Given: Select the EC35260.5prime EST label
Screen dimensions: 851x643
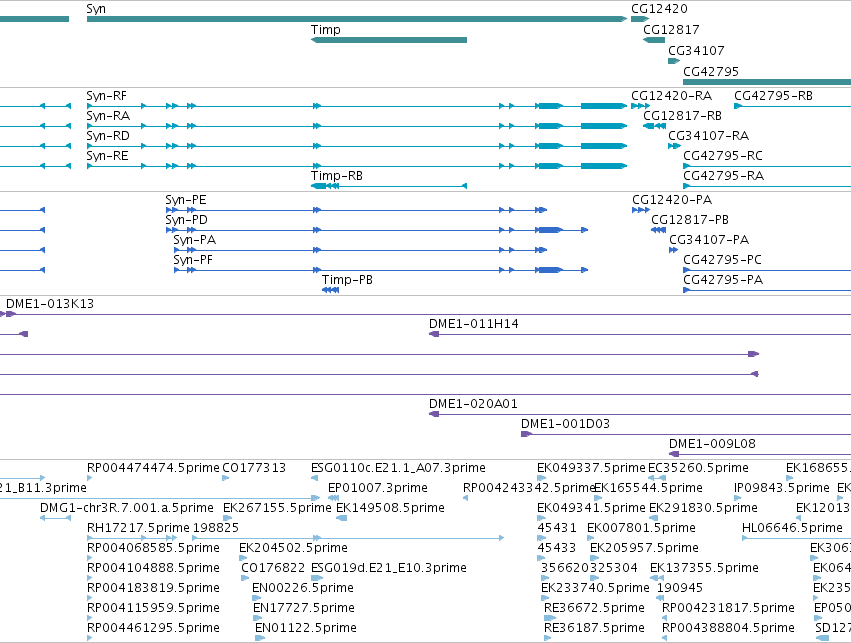Looking at the screenshot, I should [x=698, y=468].
